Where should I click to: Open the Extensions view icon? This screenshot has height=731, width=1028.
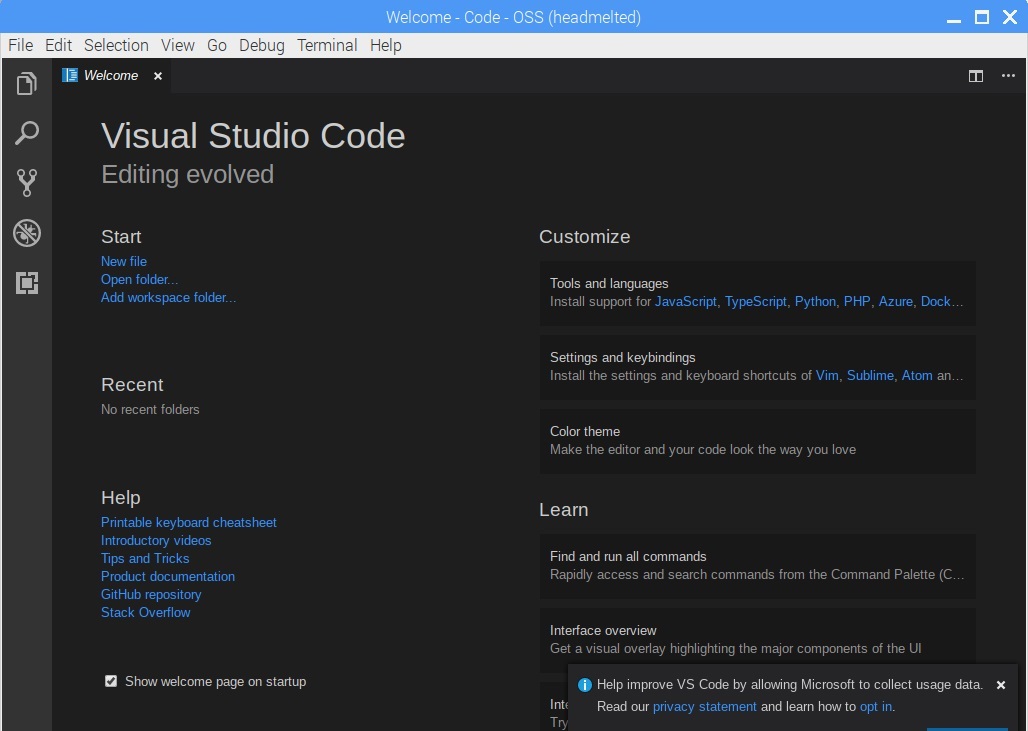tap(27, 284)
